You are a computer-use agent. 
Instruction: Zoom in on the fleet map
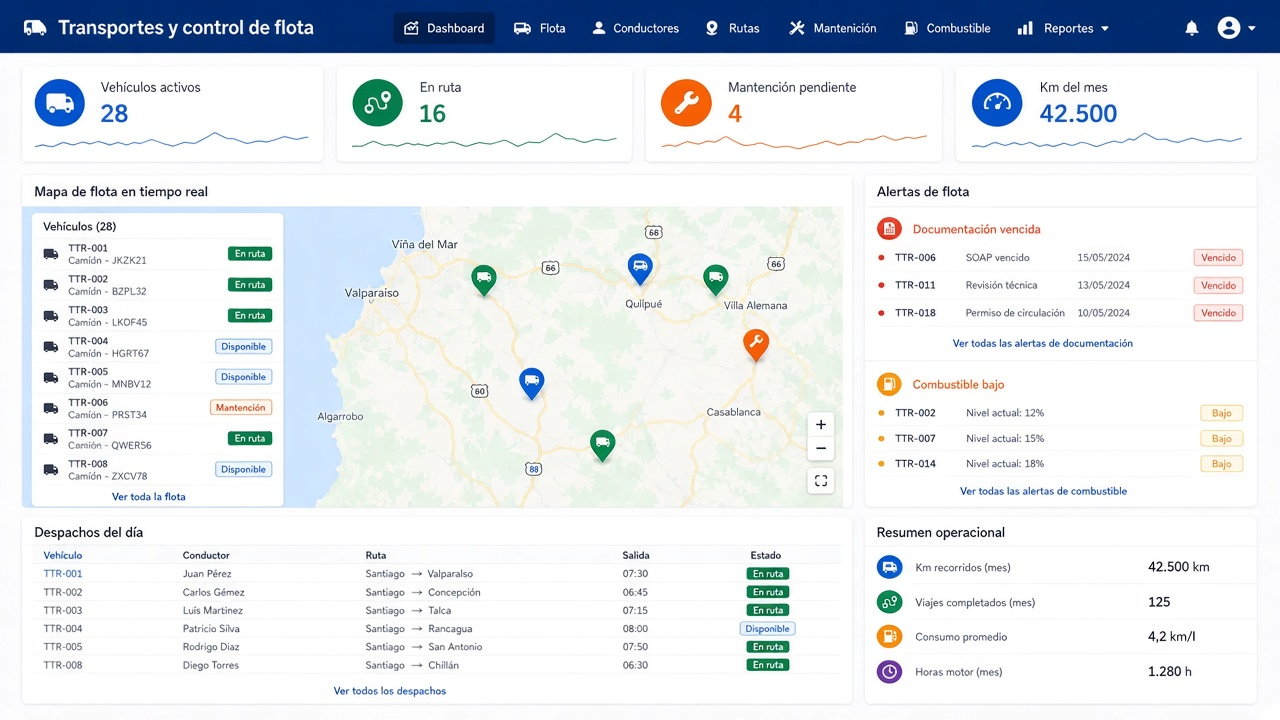[821, 424]
